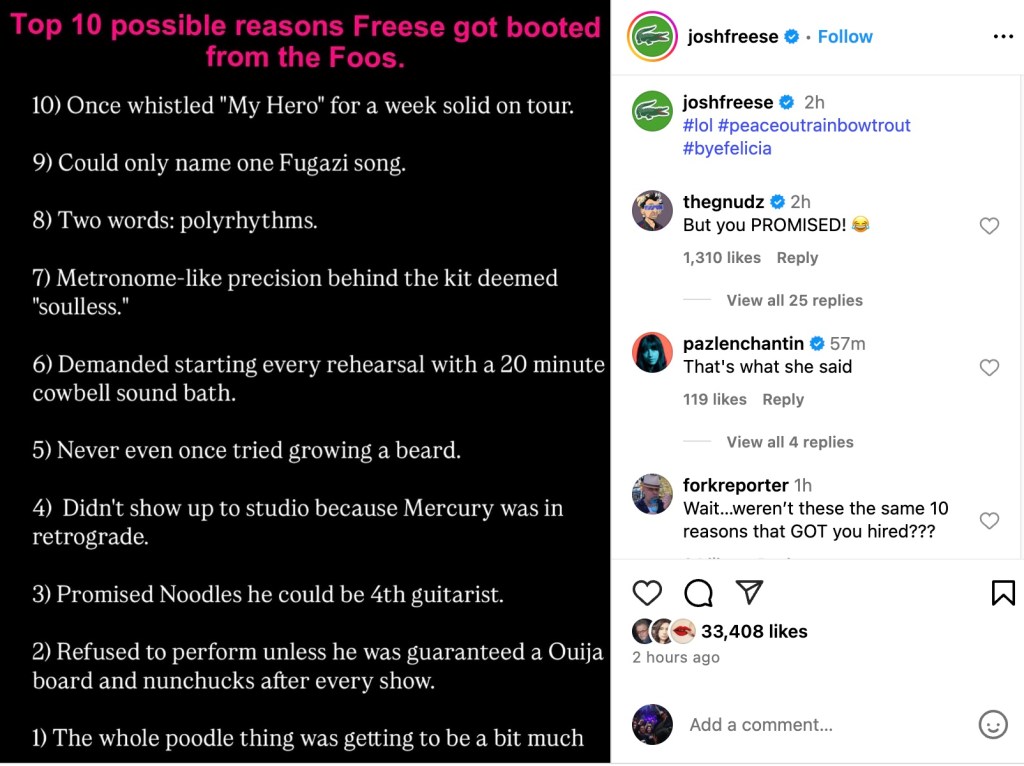Expand View all 4 replies

coord(790,442)
